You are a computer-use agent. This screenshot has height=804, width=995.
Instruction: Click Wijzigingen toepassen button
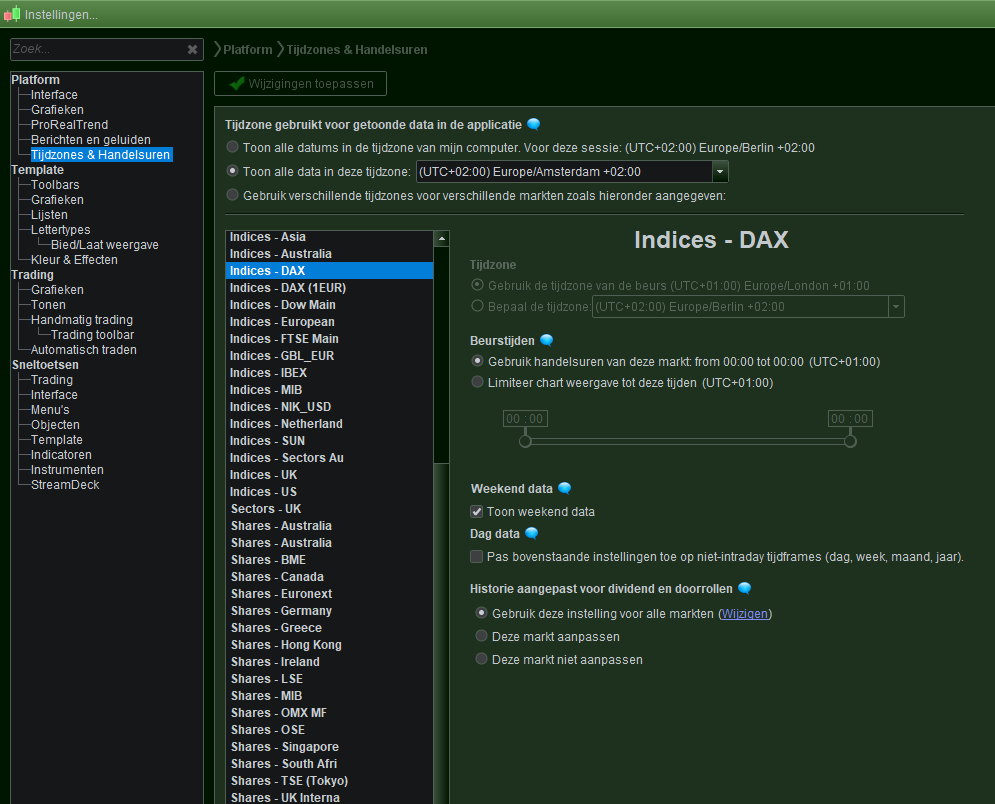click(x=300, y=84)
